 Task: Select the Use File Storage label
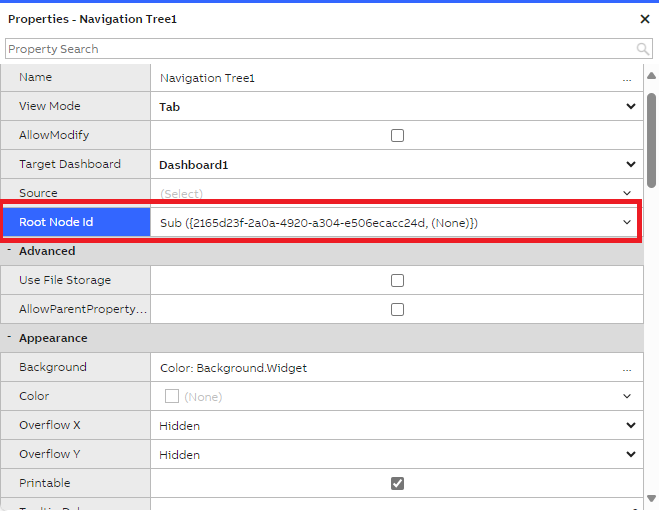(65, 280)
